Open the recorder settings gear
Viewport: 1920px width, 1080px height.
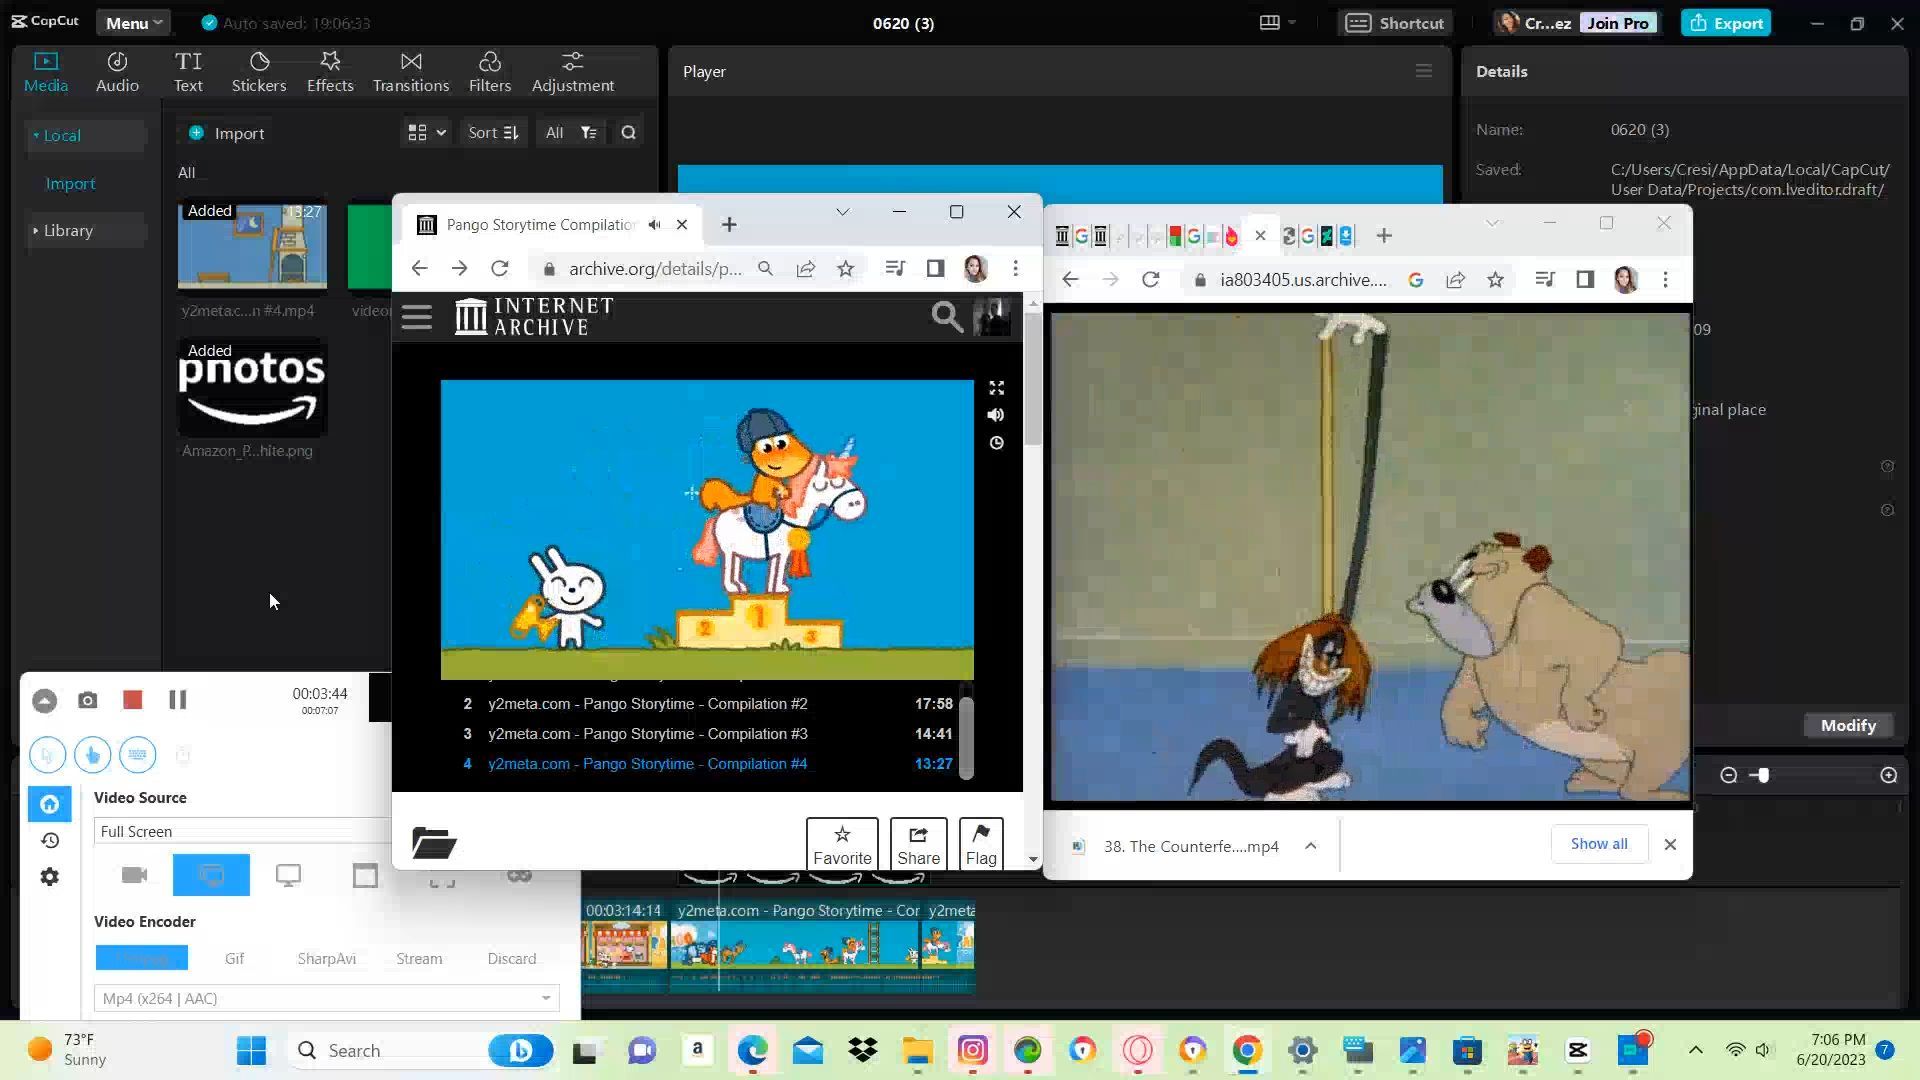click(49, 877)
